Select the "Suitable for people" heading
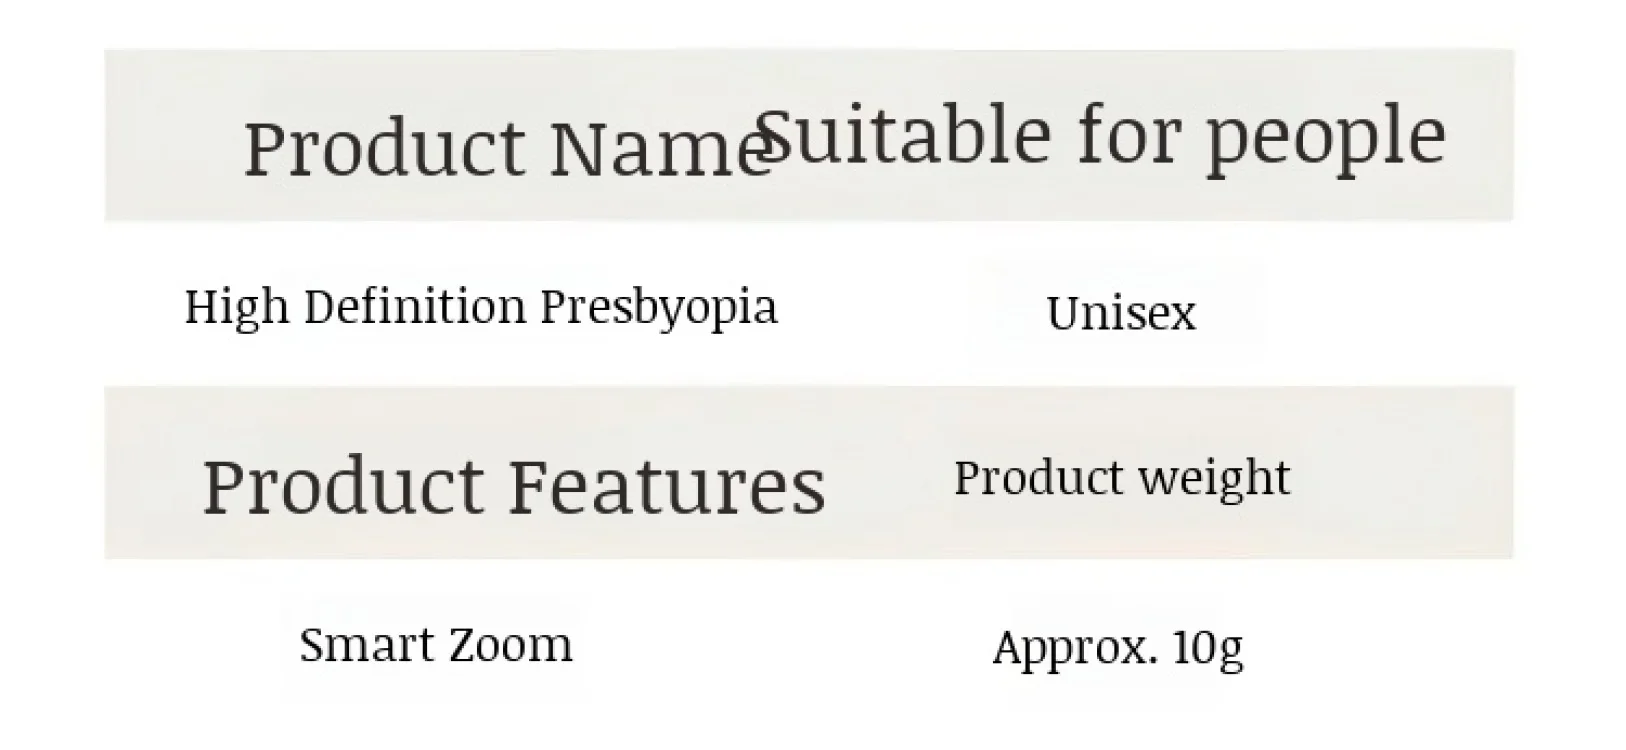The width and height of the screenshot is (1626, 750). click(x=1100, y=135)
